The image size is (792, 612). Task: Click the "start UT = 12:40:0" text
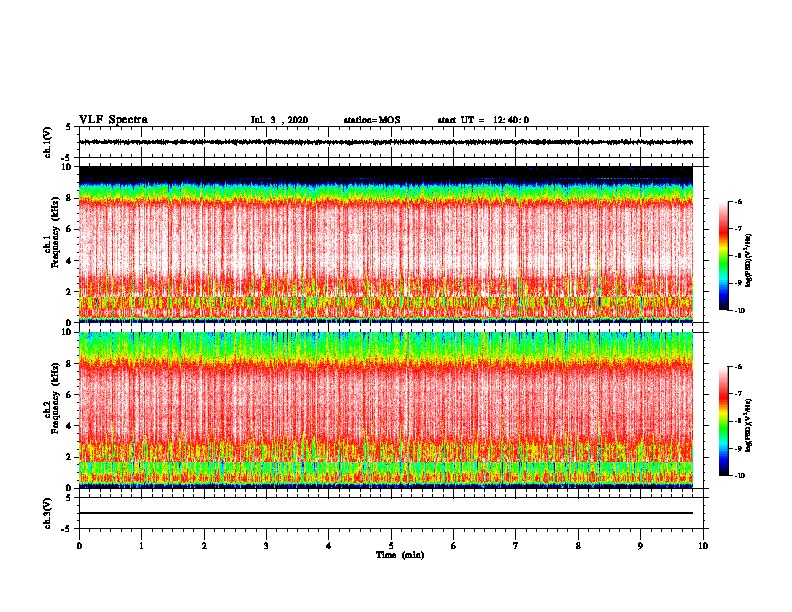(483, 120)
